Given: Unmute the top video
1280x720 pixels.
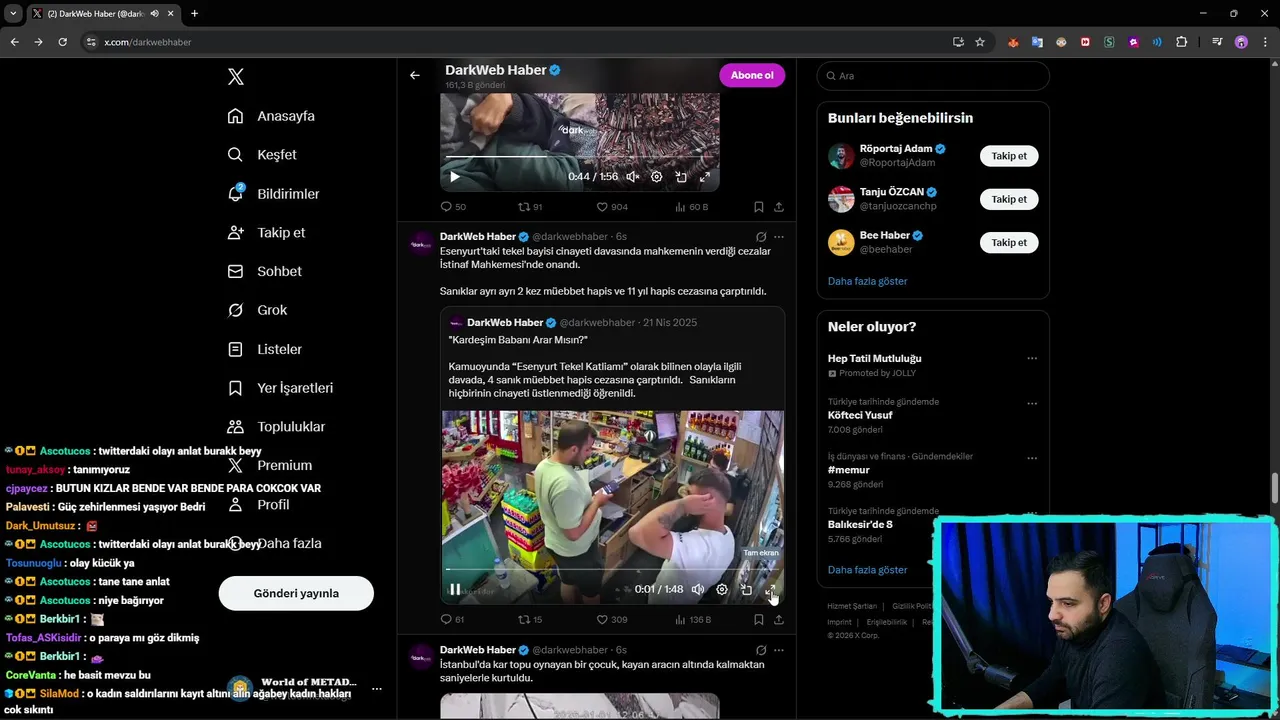Looking at the screenshot, I should click(x=633, y=177).
